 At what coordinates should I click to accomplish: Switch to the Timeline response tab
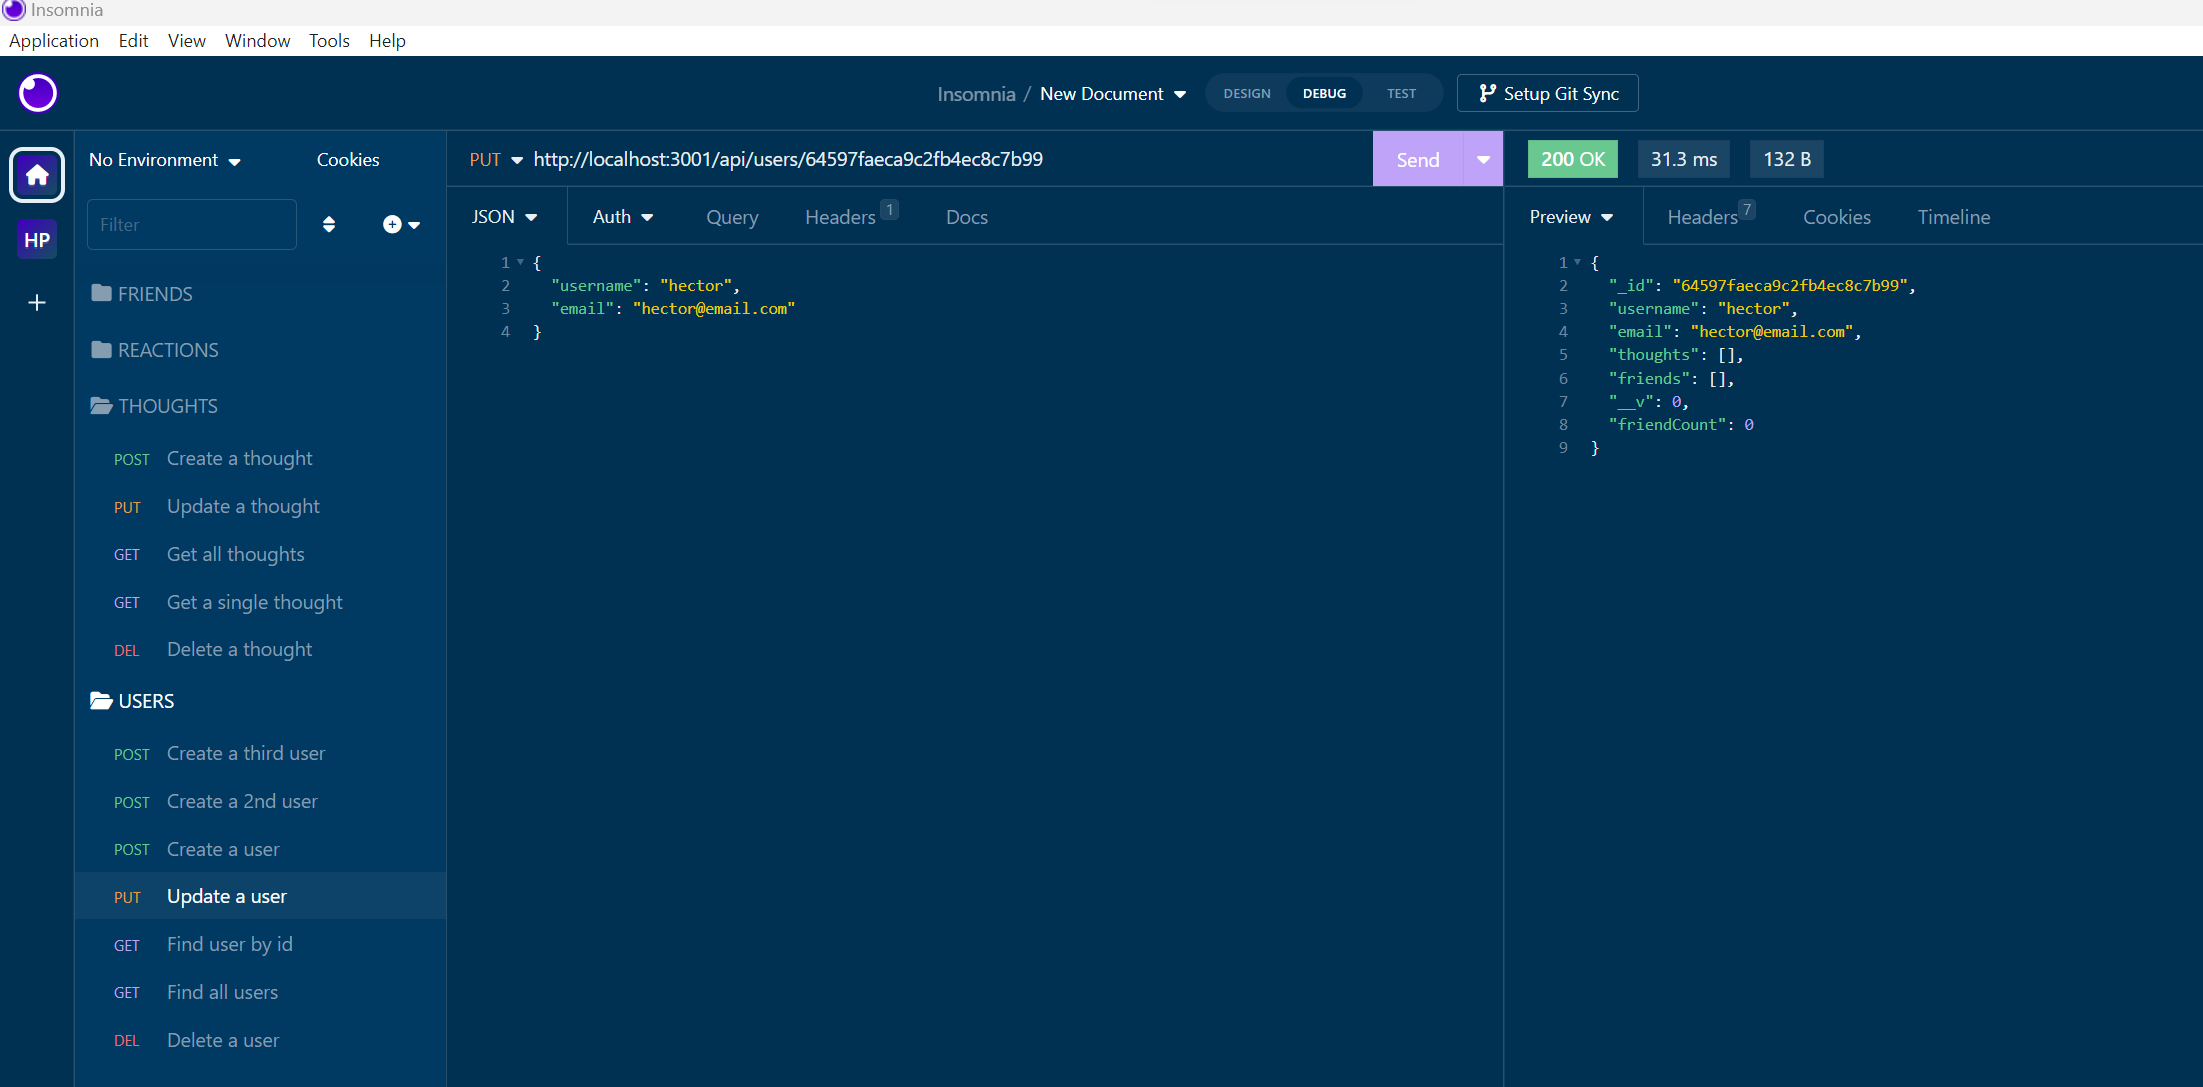tap(1954, 216)
